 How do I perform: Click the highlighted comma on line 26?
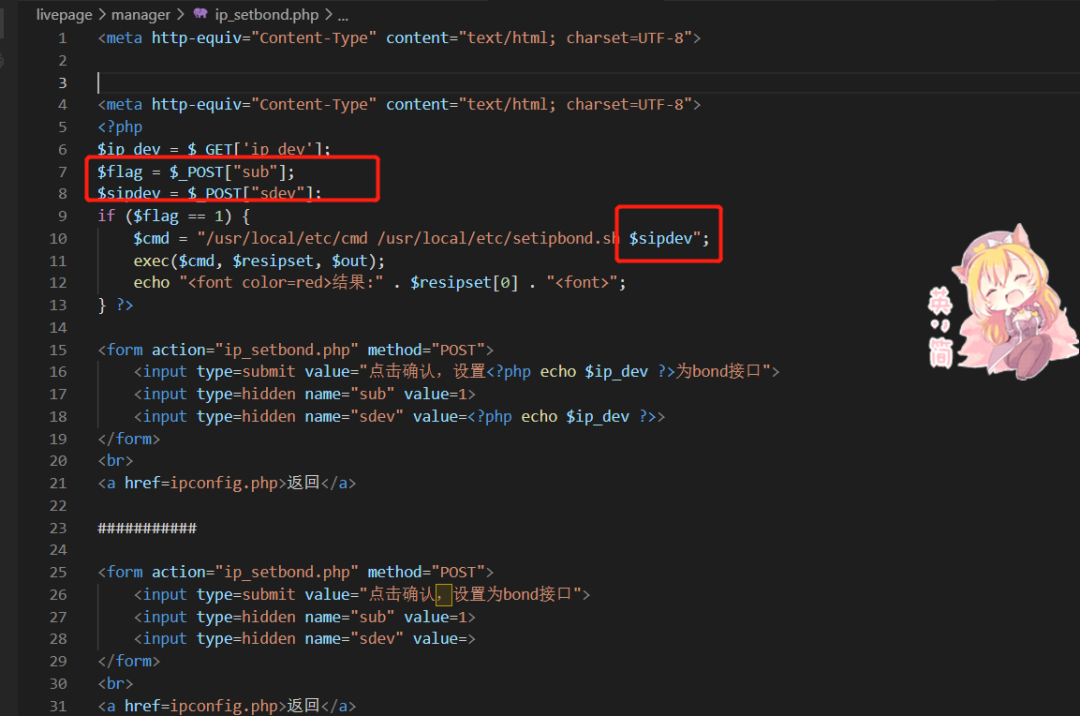point(444,594)
